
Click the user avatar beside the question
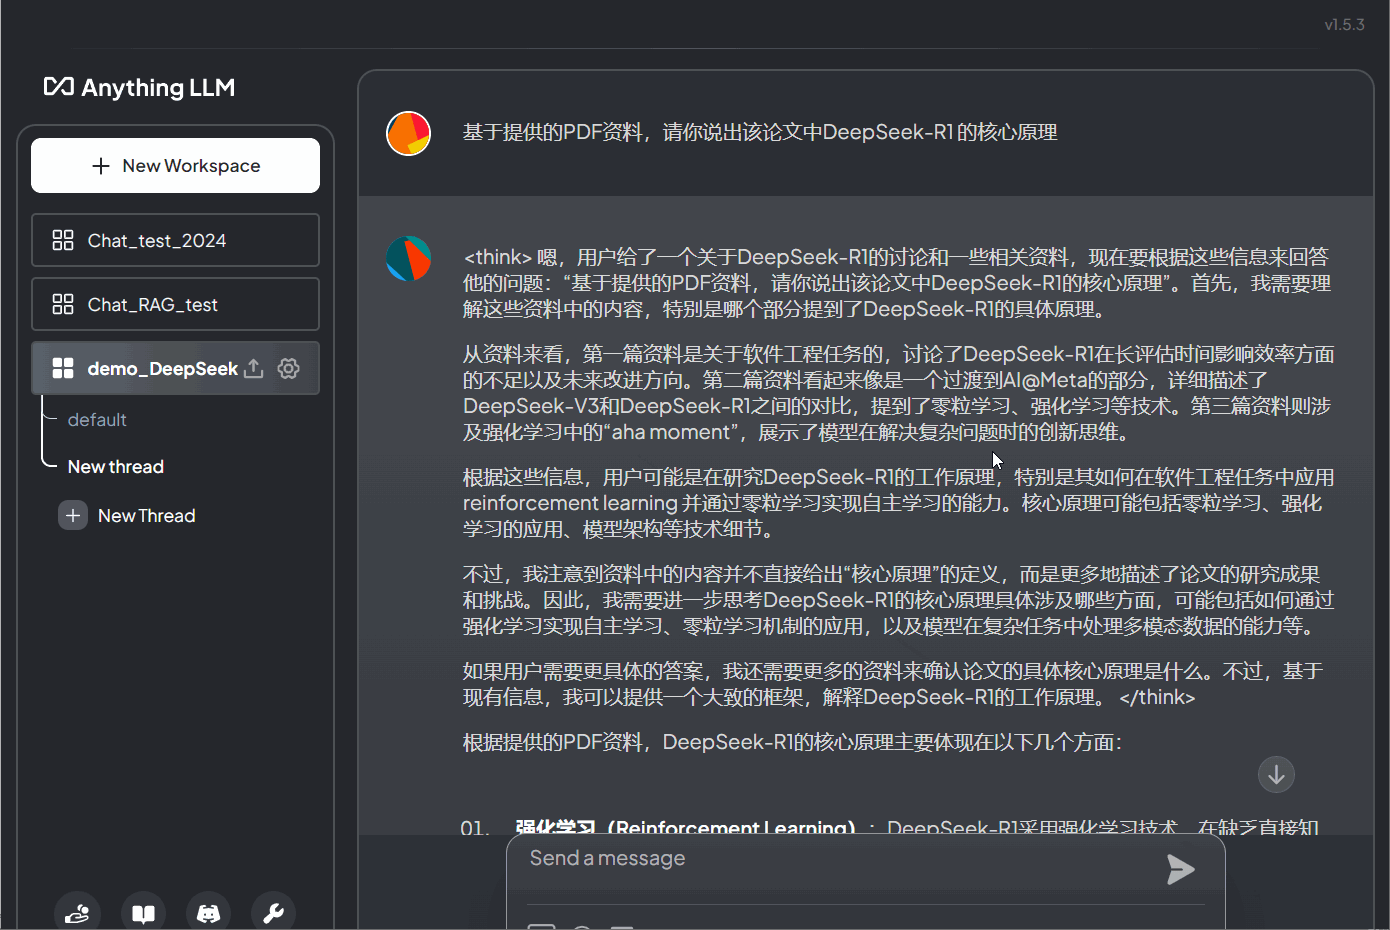pyautogui.click(x=408, y=134)
